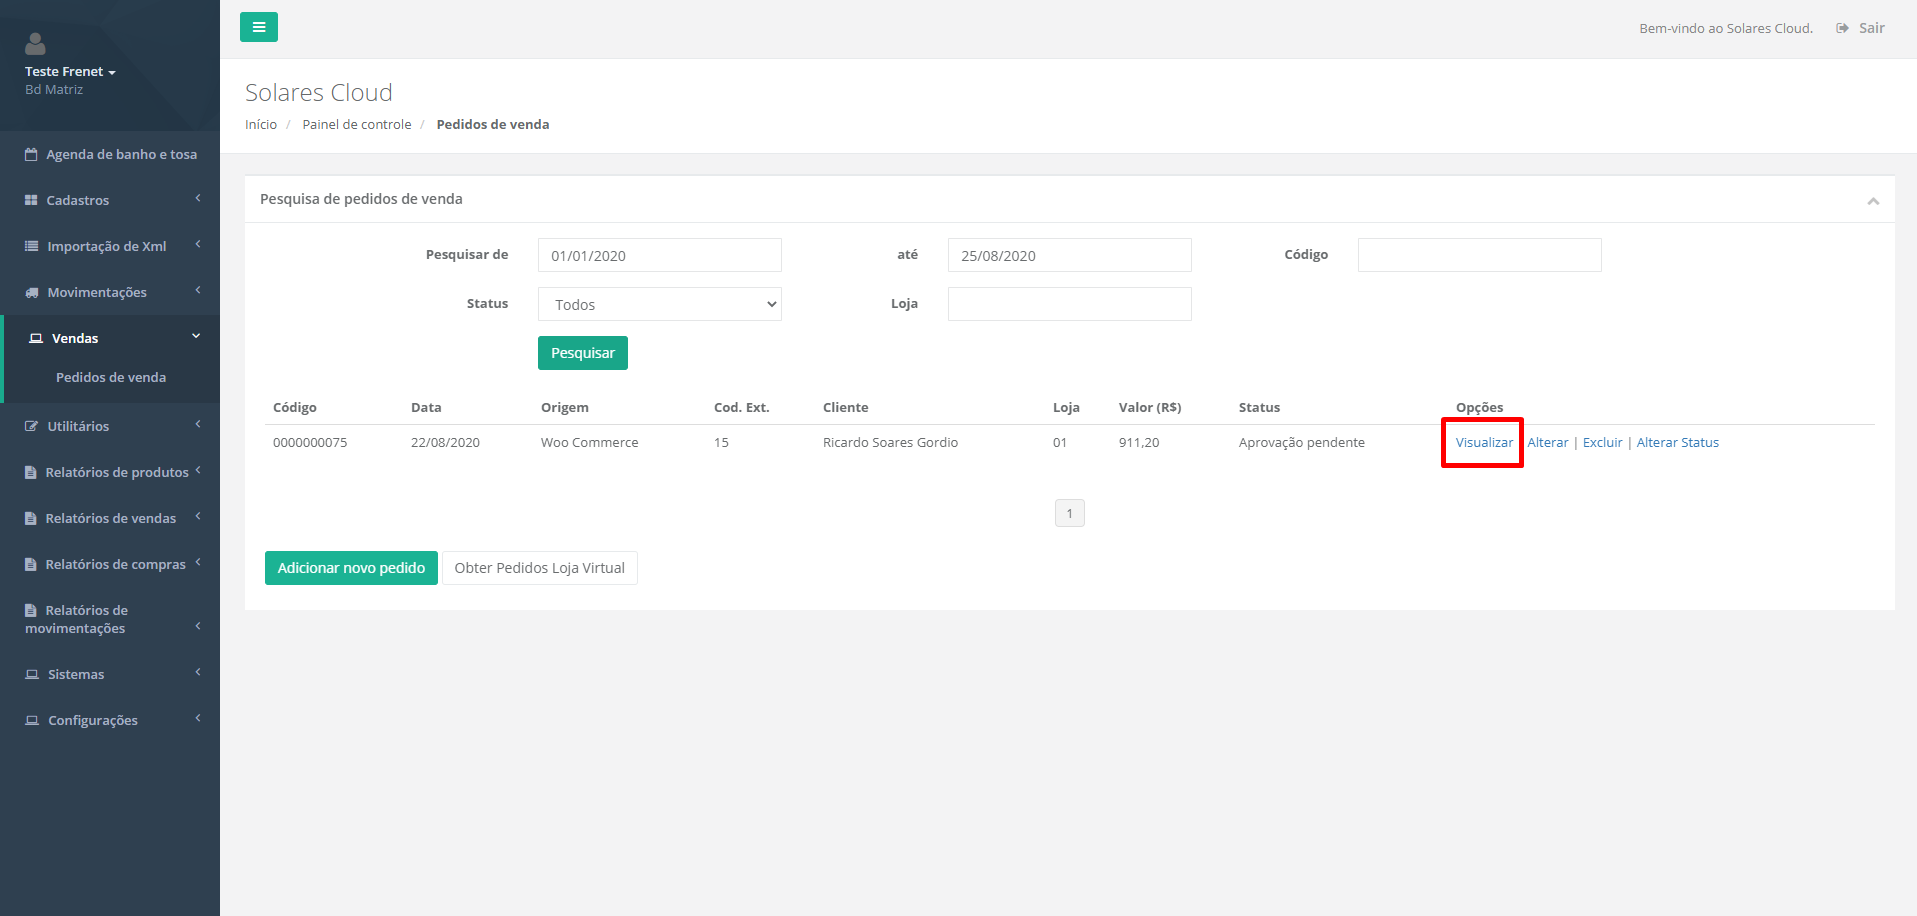This screenshot has height=916, width=1917.
Task: Click the document icon beside Relatórios de vendas
Action: (x=31, y=519)
